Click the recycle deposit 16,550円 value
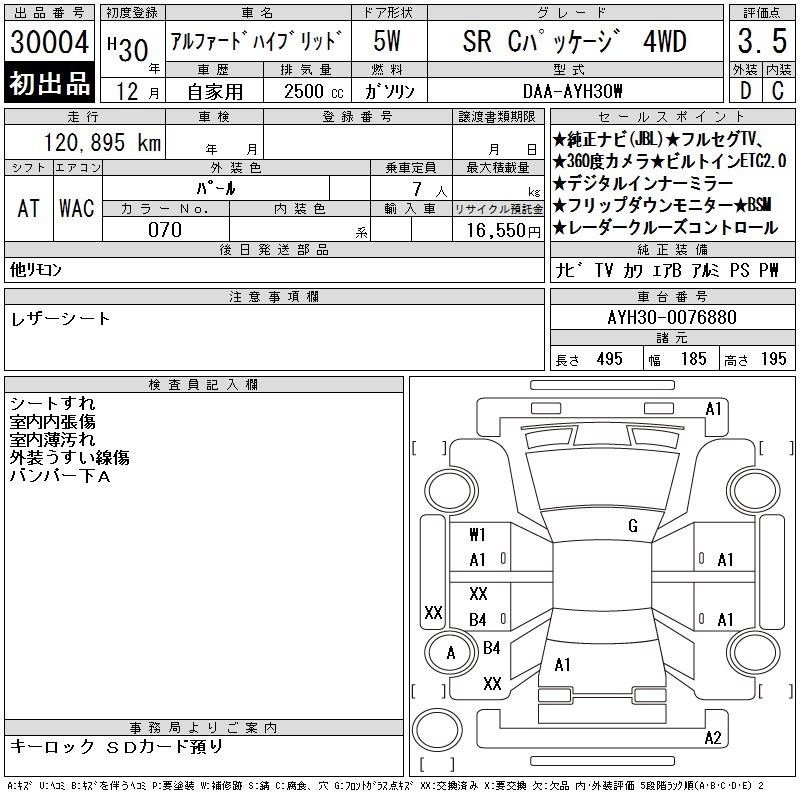The width and height of the screenshot is (800, 800). click(498, 230)
